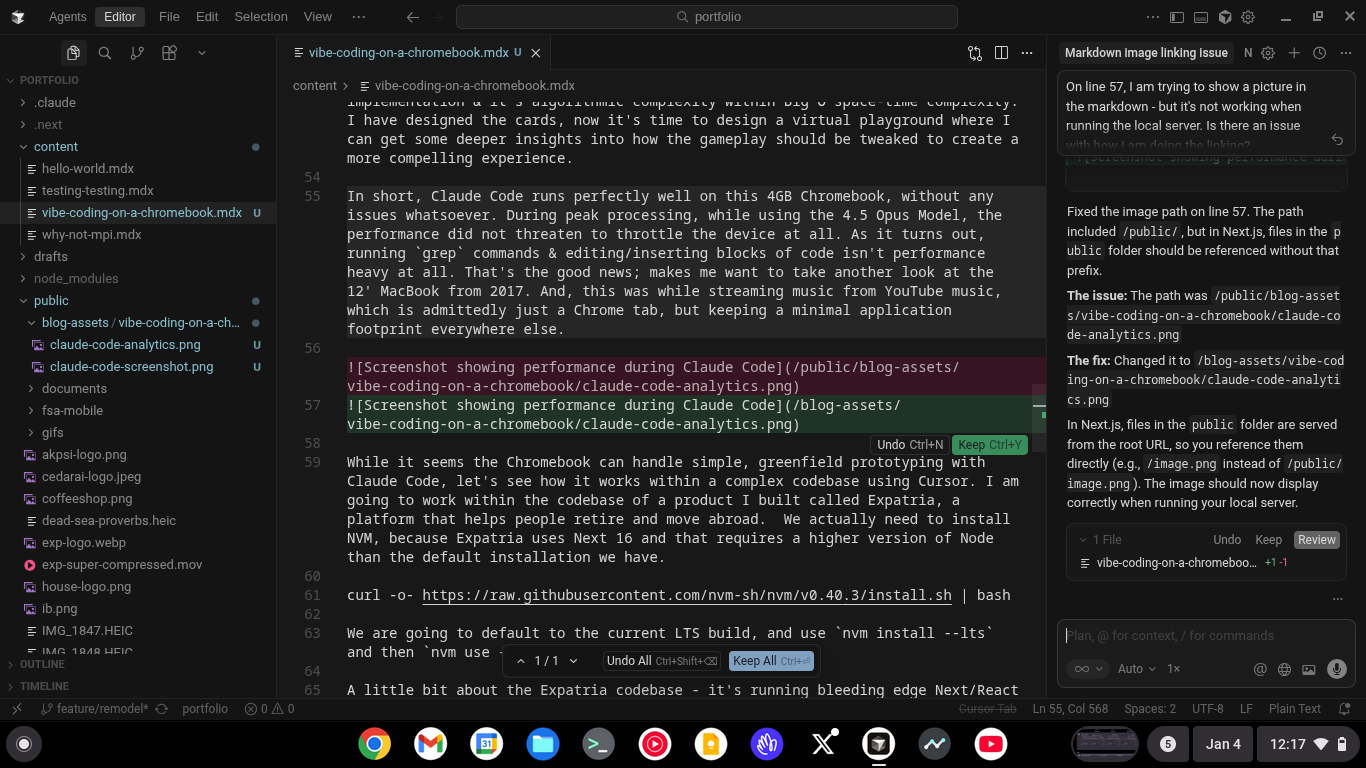The height and width of the screenshot is (768, 1366).
Task: Click the chat input field to start planning
Action: 1180,635
